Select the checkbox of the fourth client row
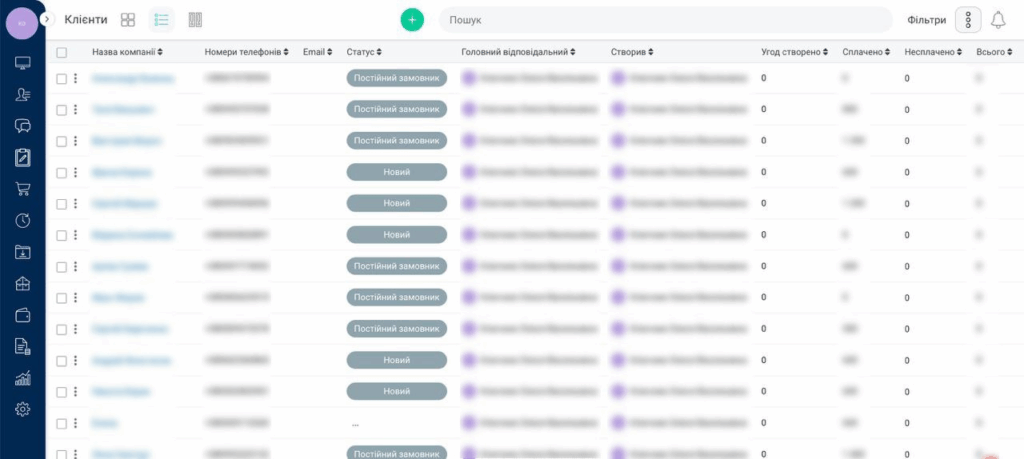1024x459 pixels. coord(62,173)
